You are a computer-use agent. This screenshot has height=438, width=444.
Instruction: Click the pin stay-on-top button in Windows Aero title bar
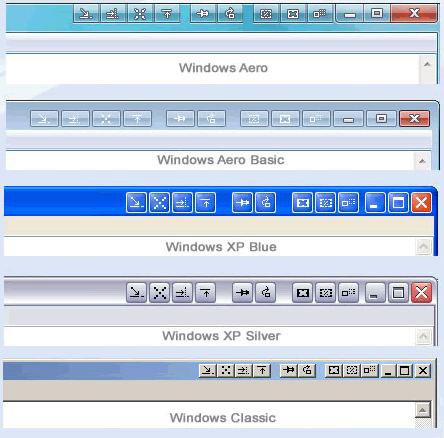pyautogui.click(x=203, y=14)
